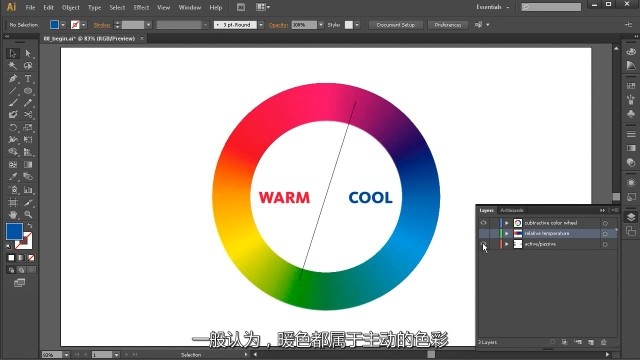Image resolution: width=640 pixels, height=360 pixels.
Task: Pick the Zoom tool
Action: 28,214
